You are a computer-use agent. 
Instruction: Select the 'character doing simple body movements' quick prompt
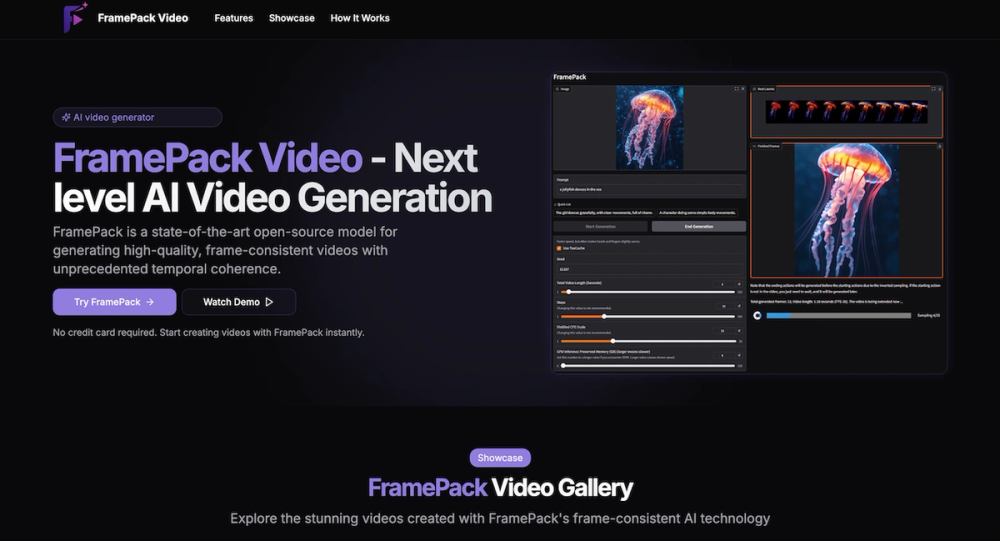pyautogui.click(x=698, y=212)
